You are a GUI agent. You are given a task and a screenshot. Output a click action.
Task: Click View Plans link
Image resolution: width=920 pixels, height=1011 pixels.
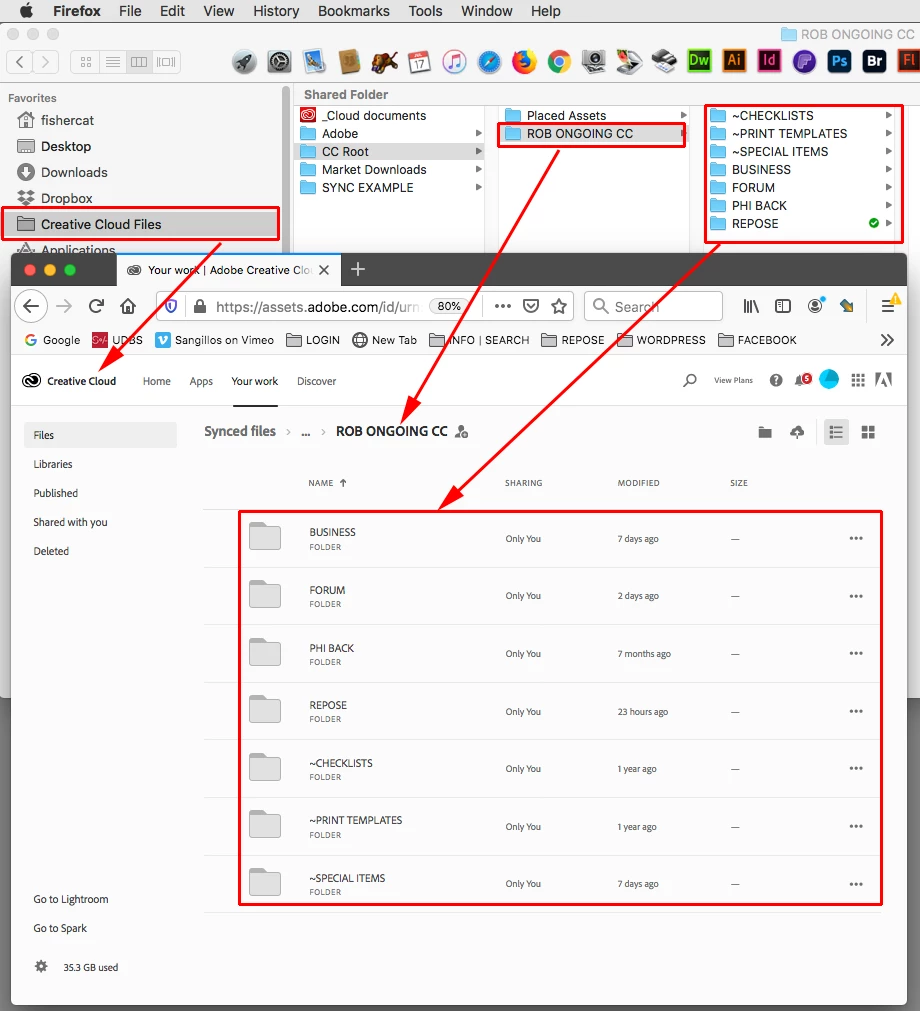coord(733,380)
